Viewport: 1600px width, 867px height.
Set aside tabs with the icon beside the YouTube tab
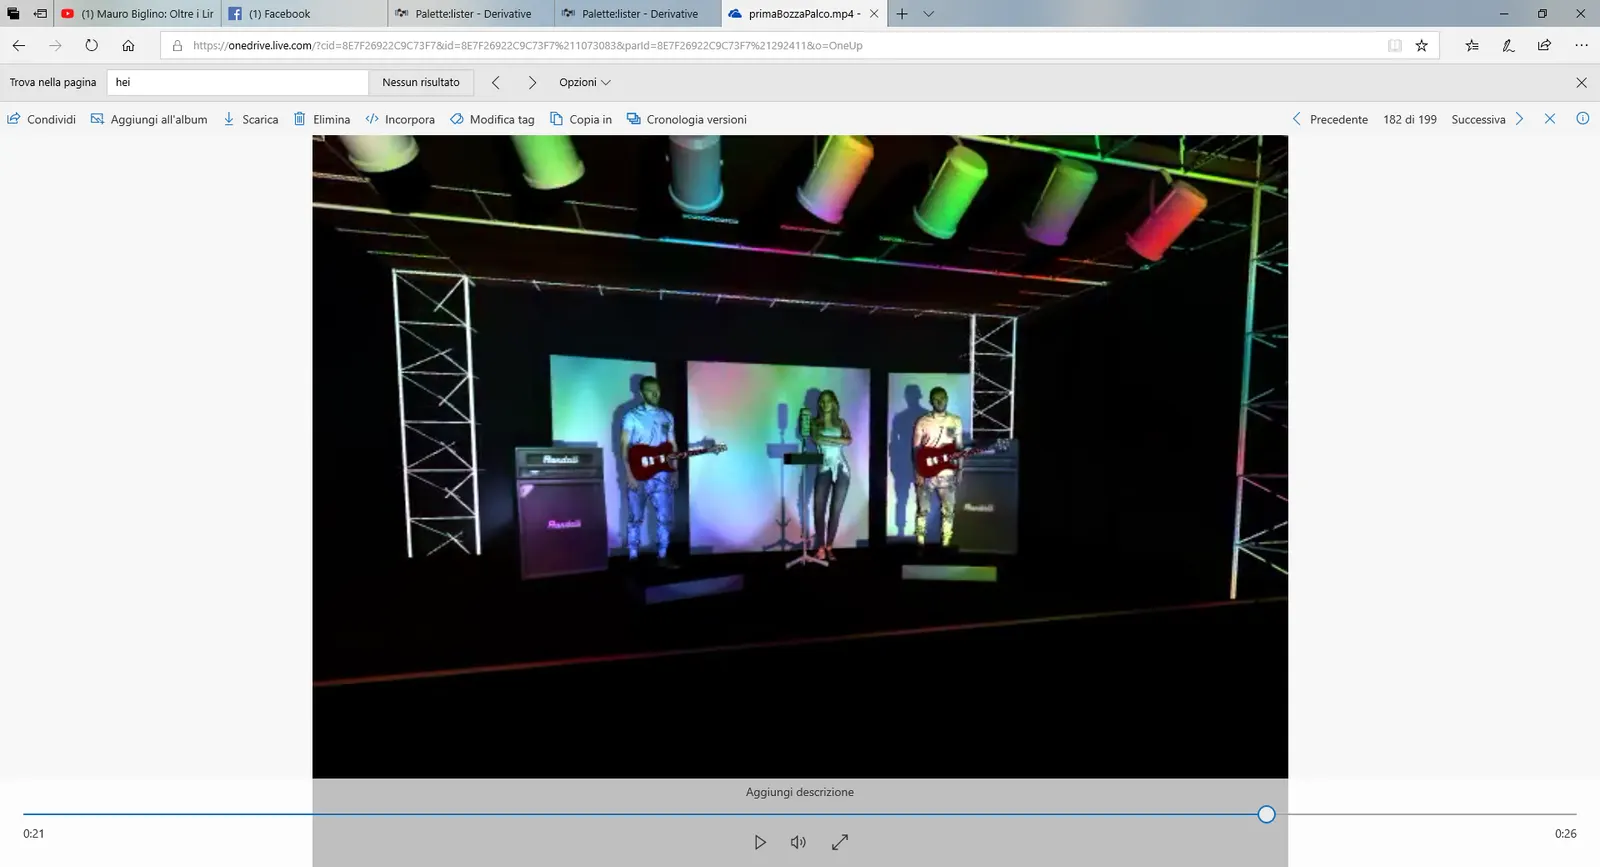coord(40,14)
